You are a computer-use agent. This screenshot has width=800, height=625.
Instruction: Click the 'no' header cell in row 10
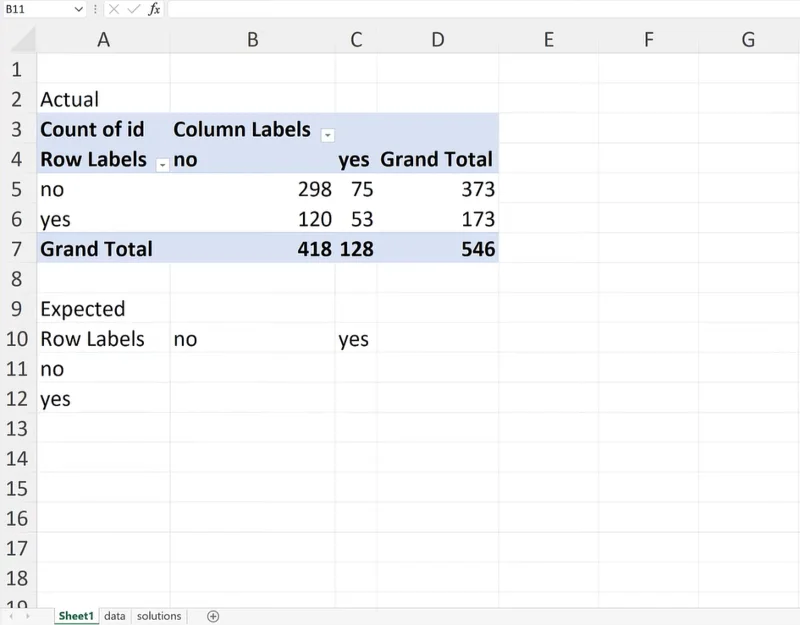click(253, 339)
